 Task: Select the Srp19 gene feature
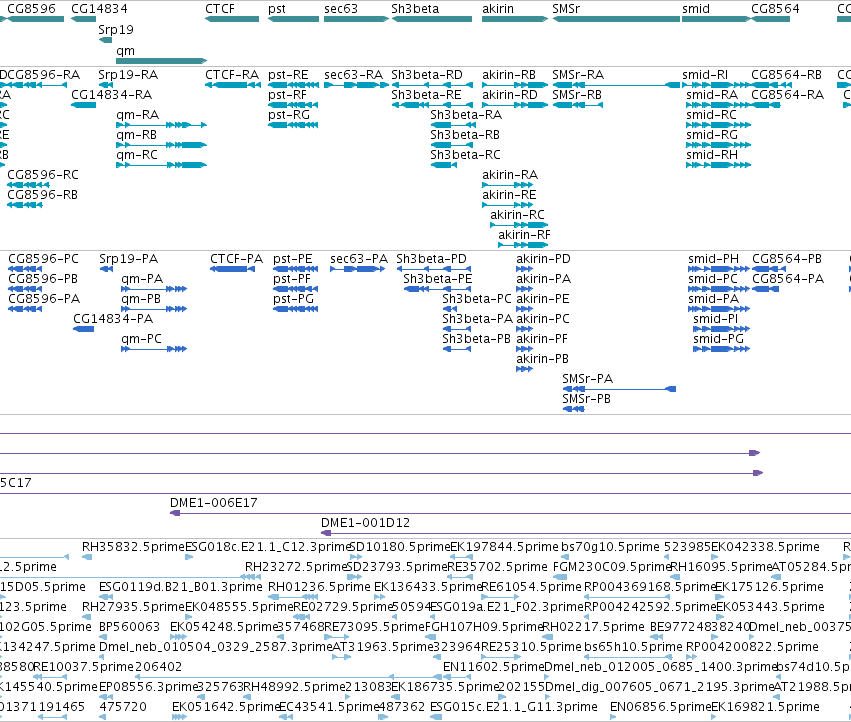(105, 40)
